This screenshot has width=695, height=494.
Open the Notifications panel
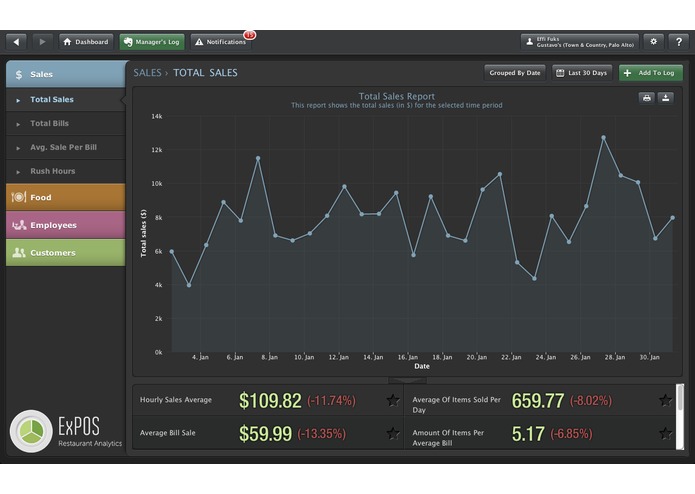coord(221,42)
